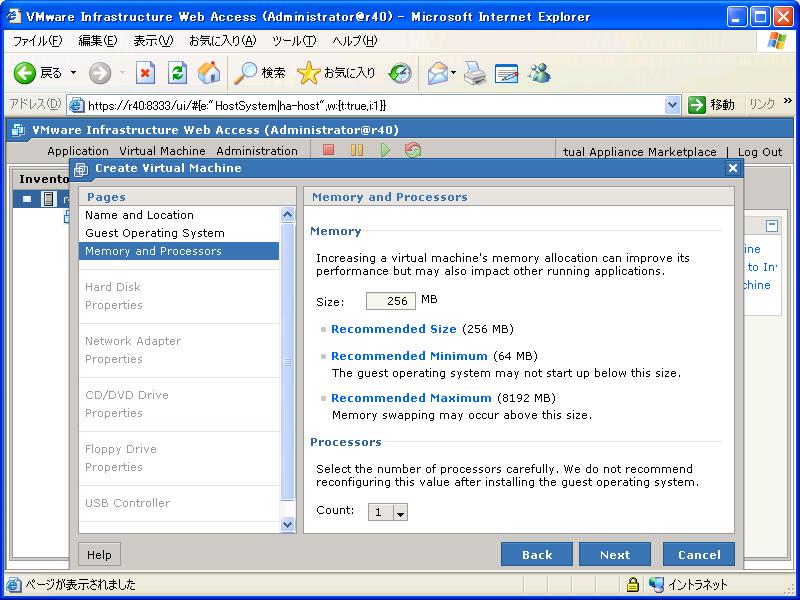
Task: Open the IE Search magnifier button
Action: click(259, 73)
